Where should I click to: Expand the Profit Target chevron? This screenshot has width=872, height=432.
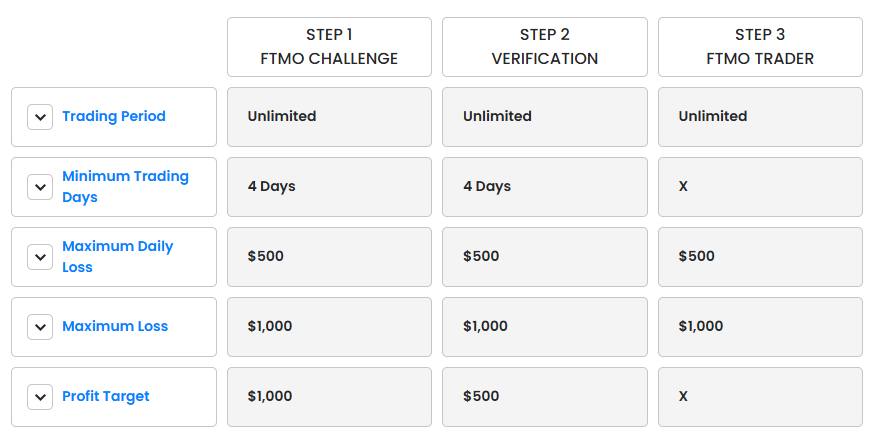click(x=40, y=397)
